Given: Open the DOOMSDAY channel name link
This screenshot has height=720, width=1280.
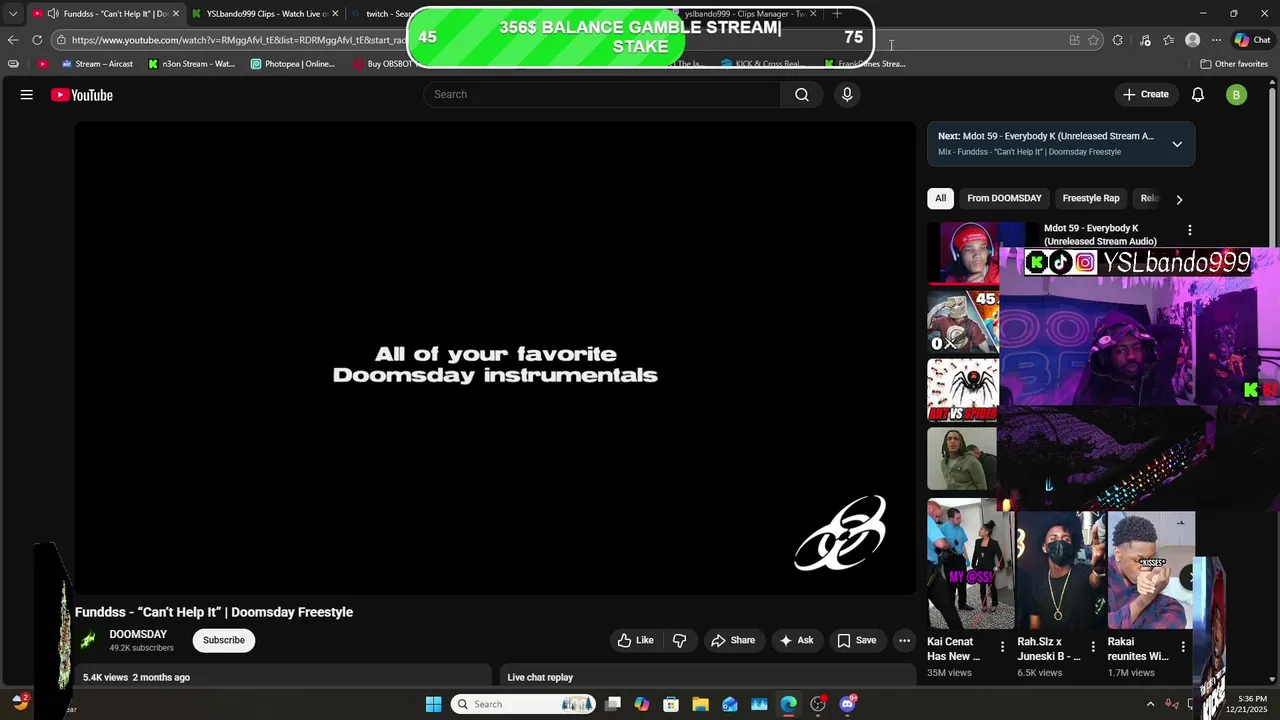Looking at the screenshot, I should [138, 635].
